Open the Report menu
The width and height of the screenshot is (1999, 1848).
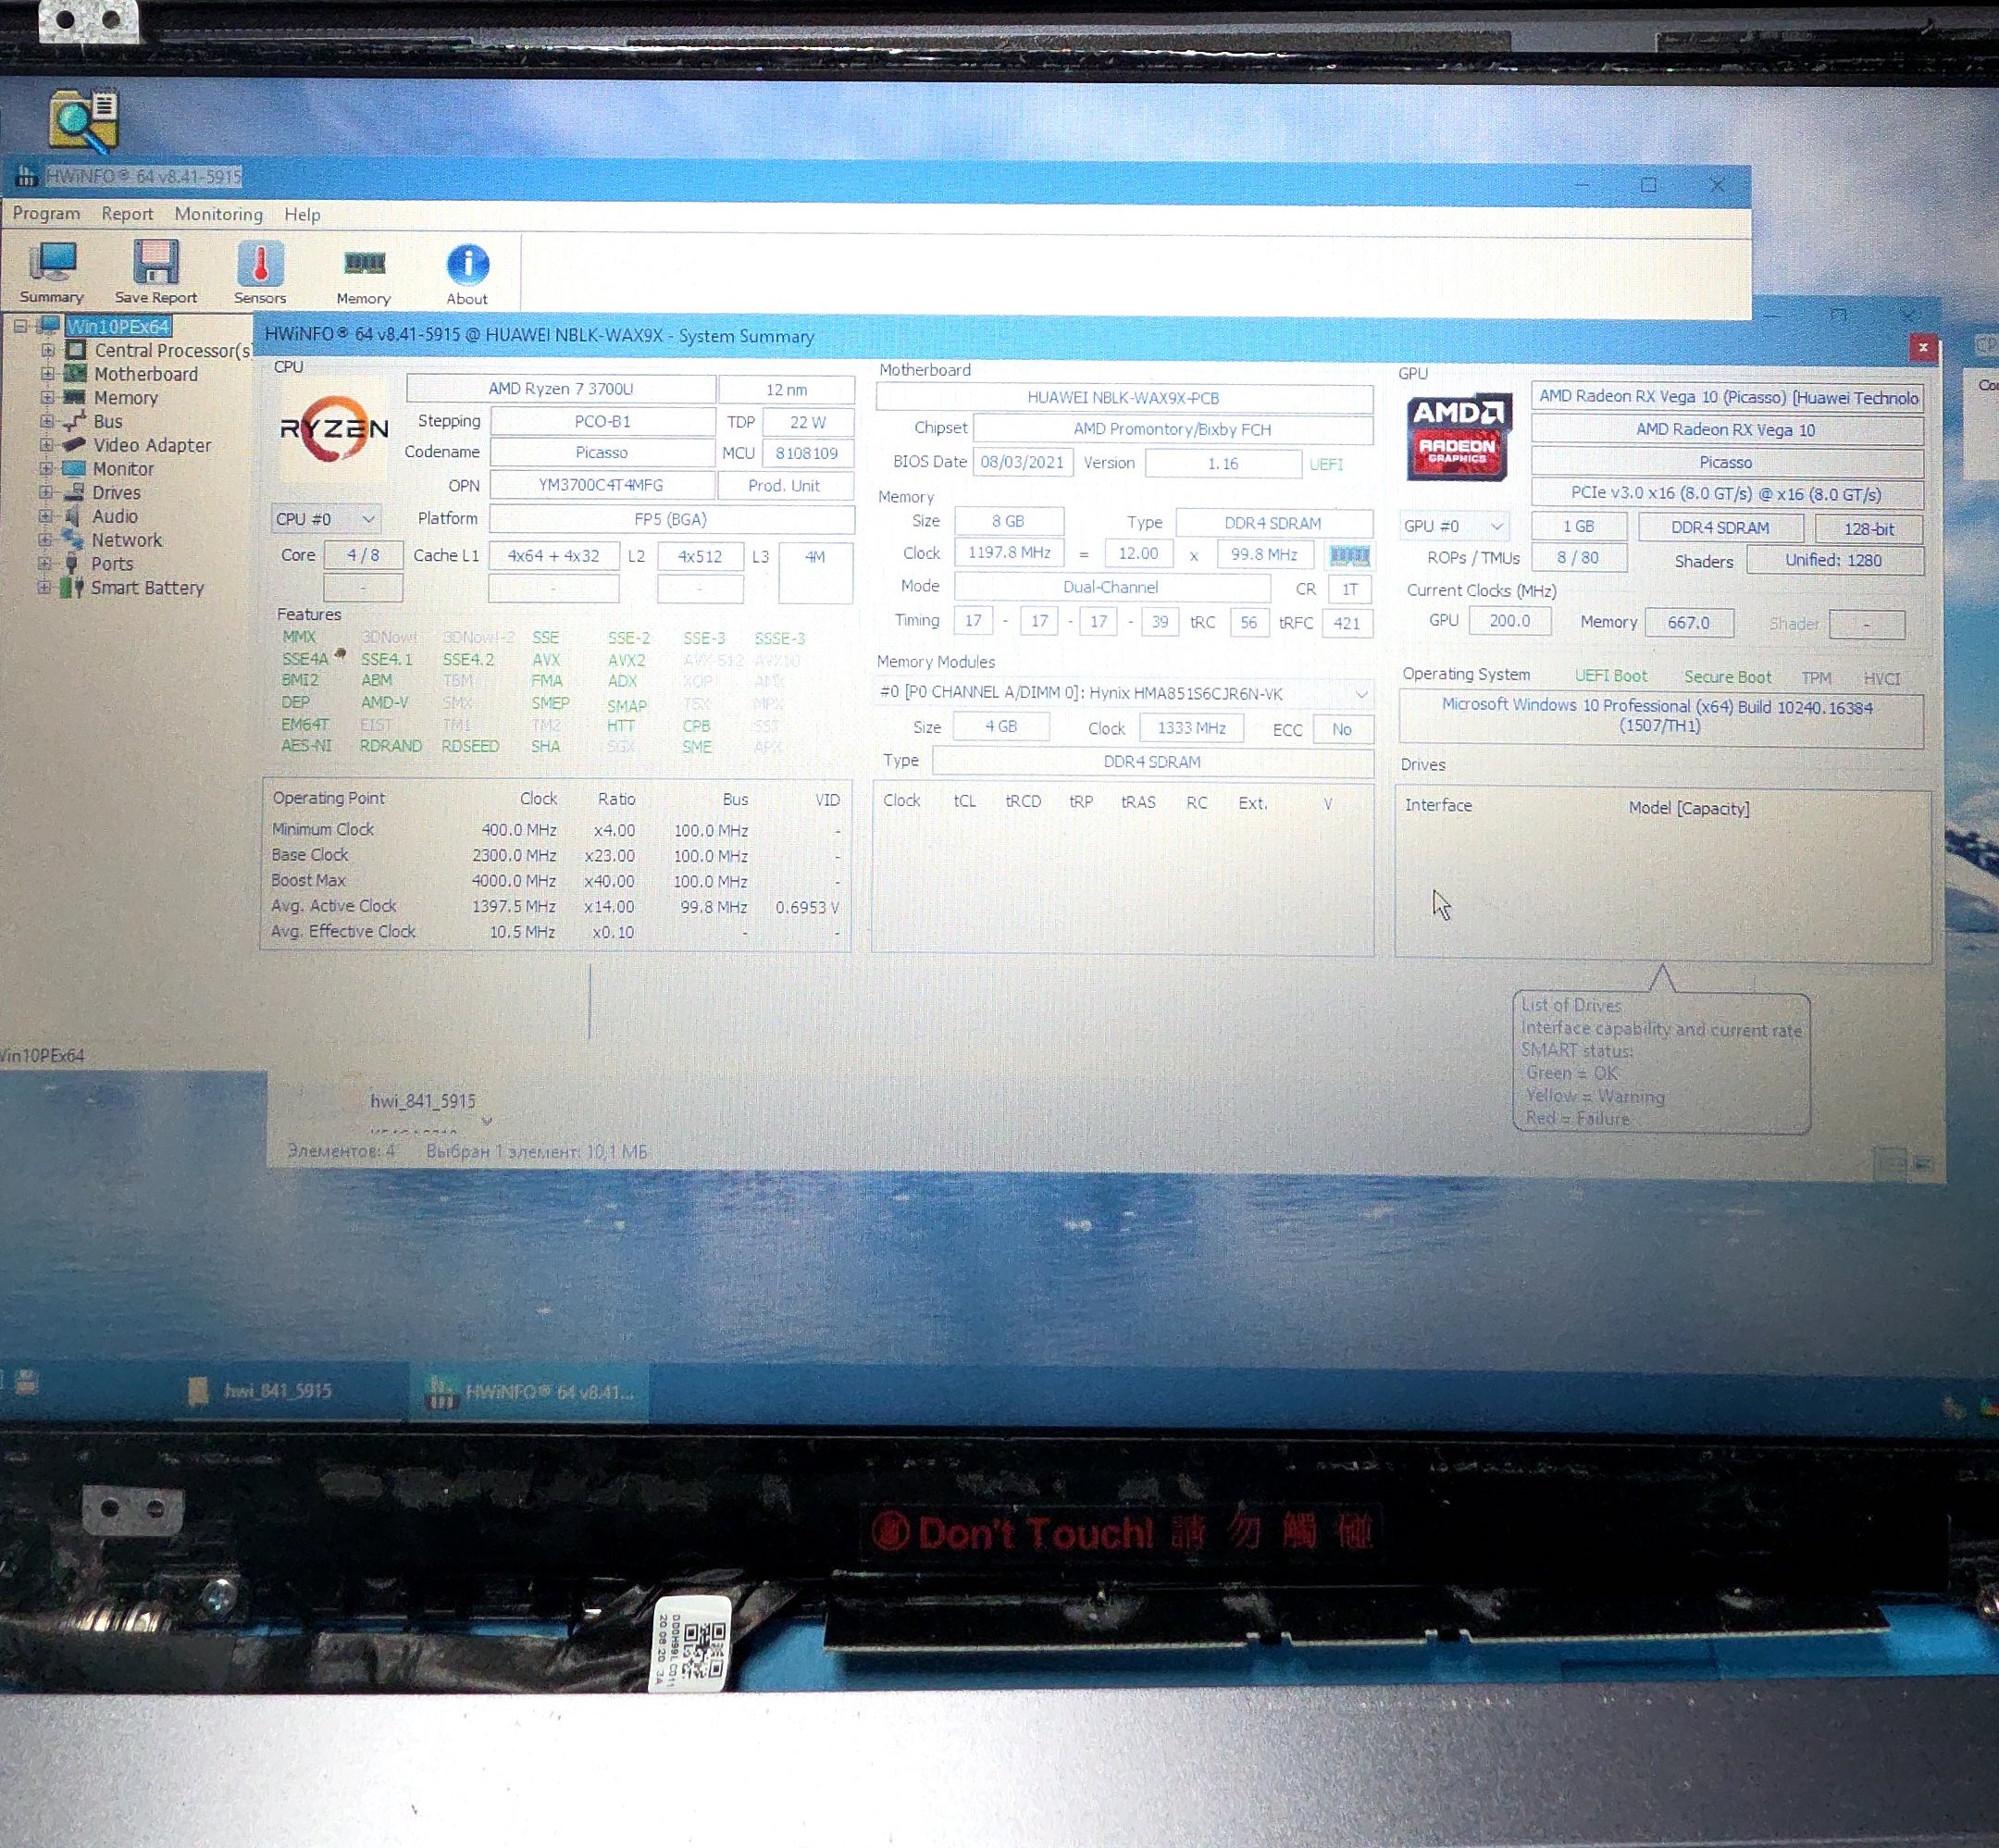click(x=127, y=214)
